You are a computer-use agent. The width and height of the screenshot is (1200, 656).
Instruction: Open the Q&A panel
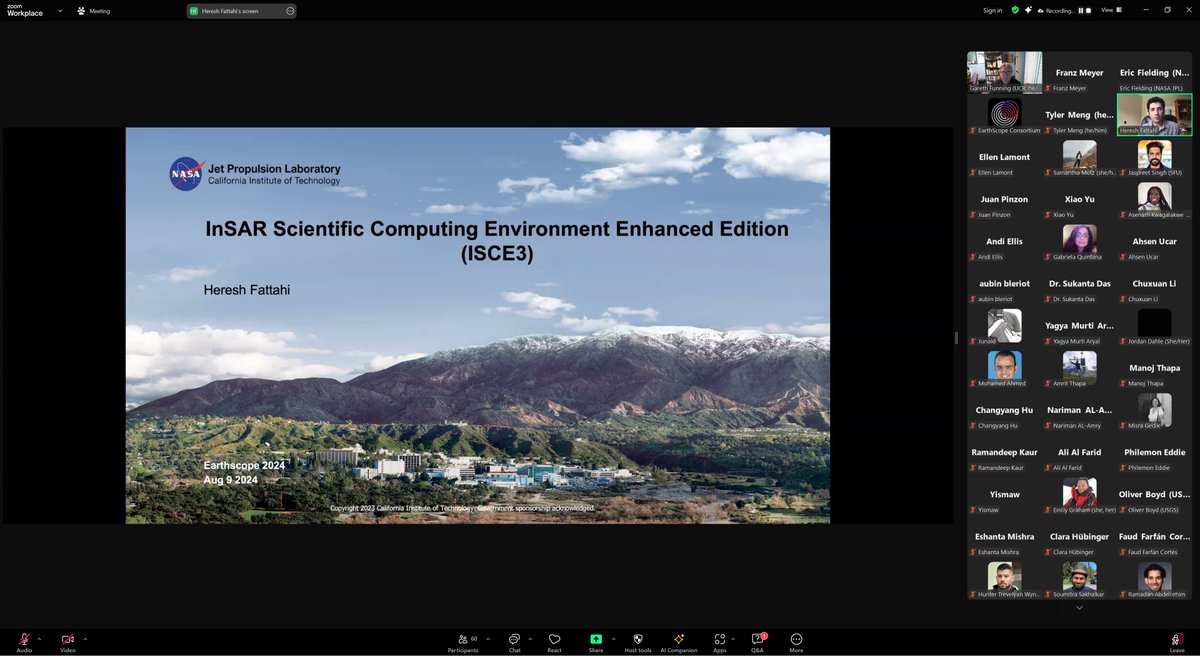757,642
